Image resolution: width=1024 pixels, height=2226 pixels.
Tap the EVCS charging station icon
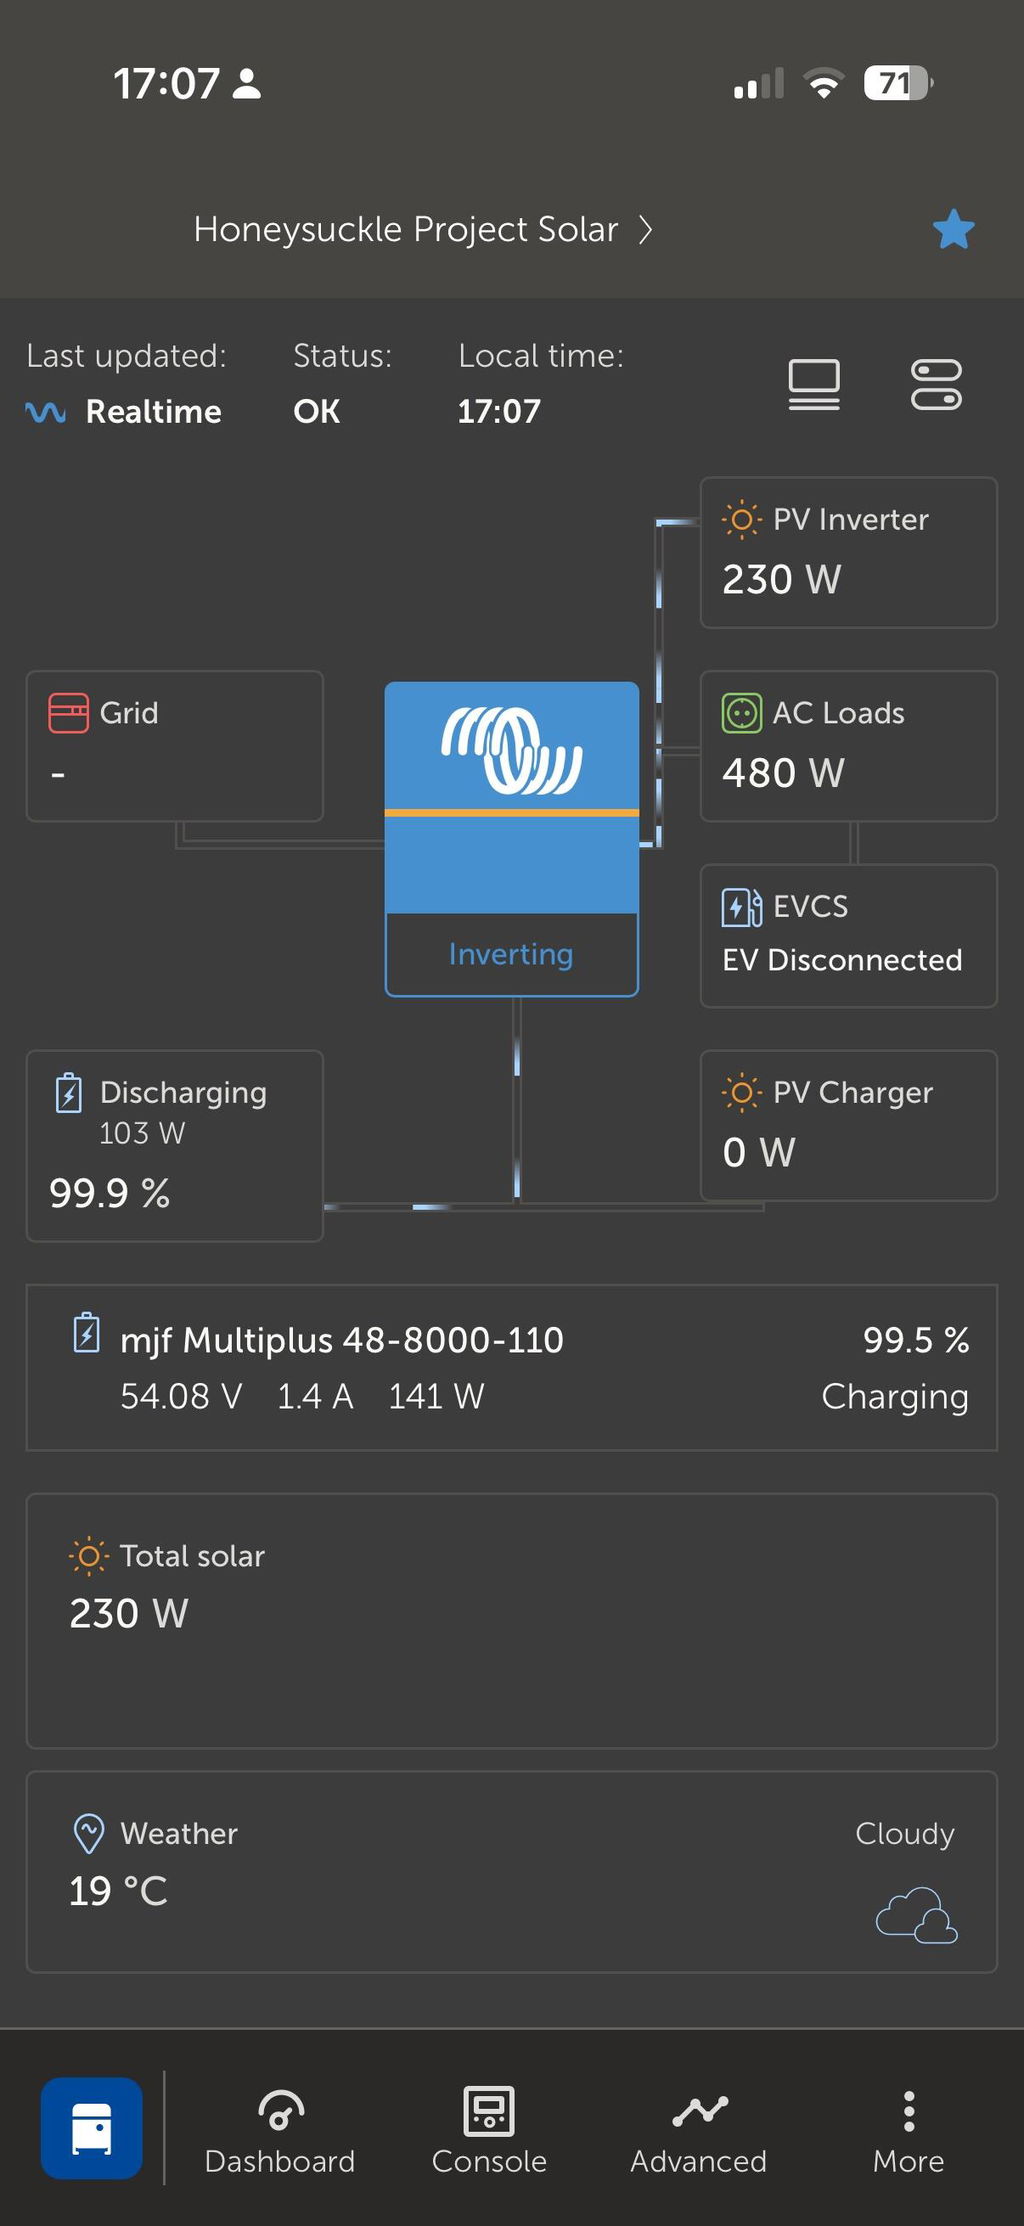point(741,907)
